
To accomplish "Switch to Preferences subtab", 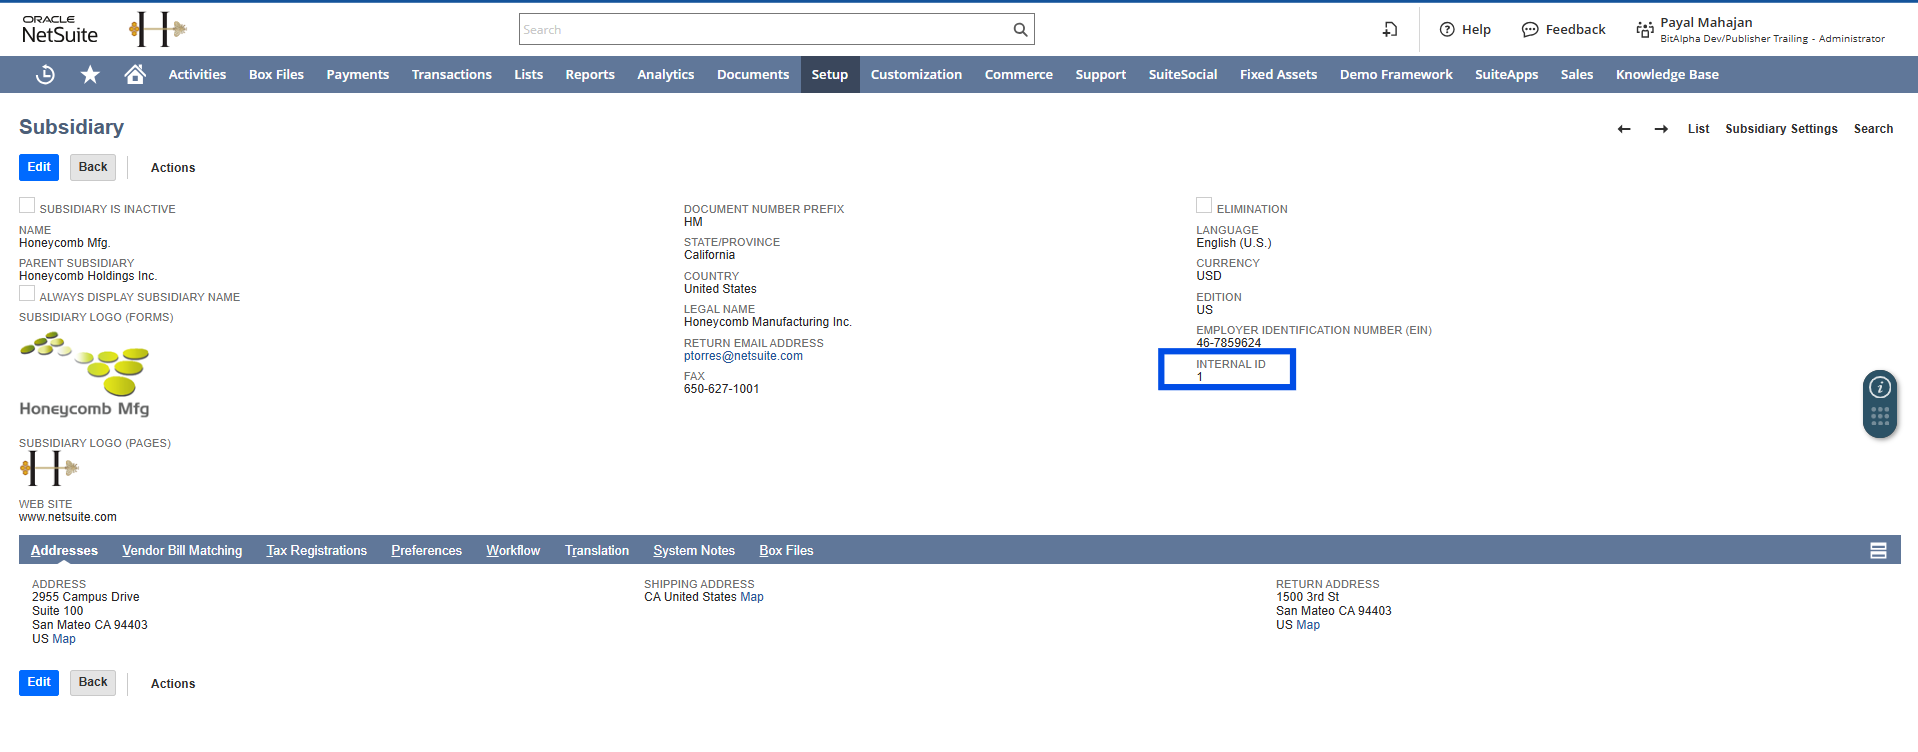I will point(426,551).
